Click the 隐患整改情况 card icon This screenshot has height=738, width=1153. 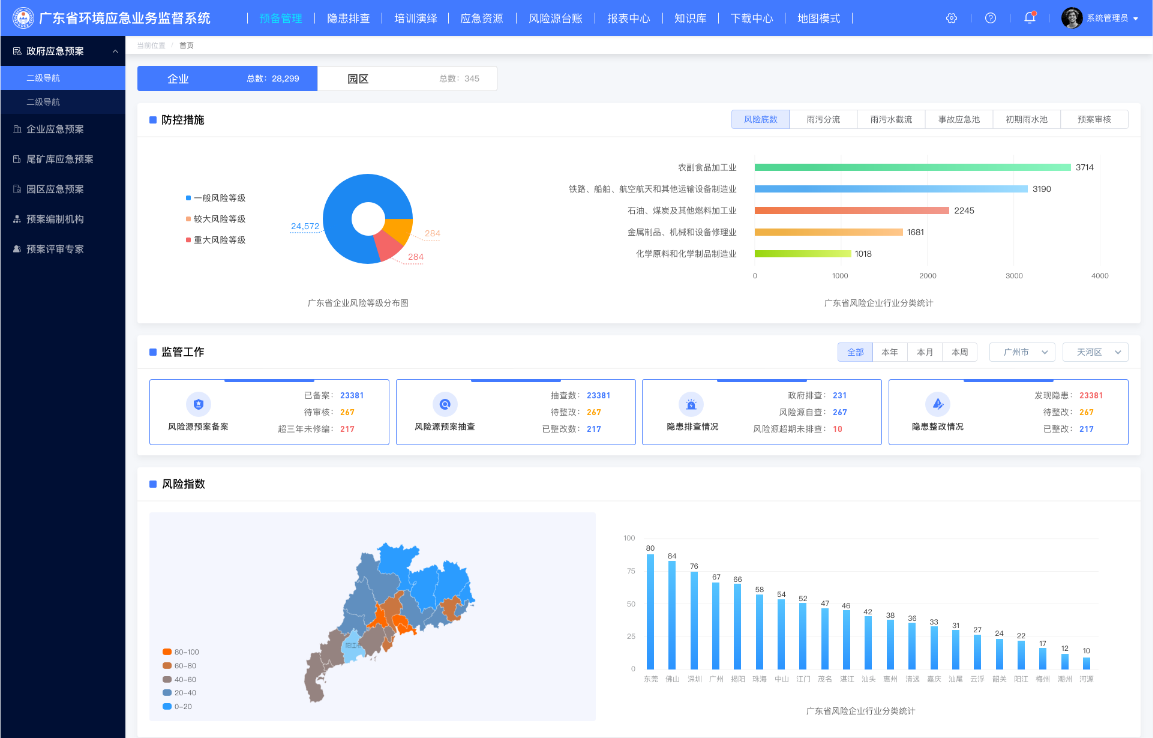pos(938,404)
